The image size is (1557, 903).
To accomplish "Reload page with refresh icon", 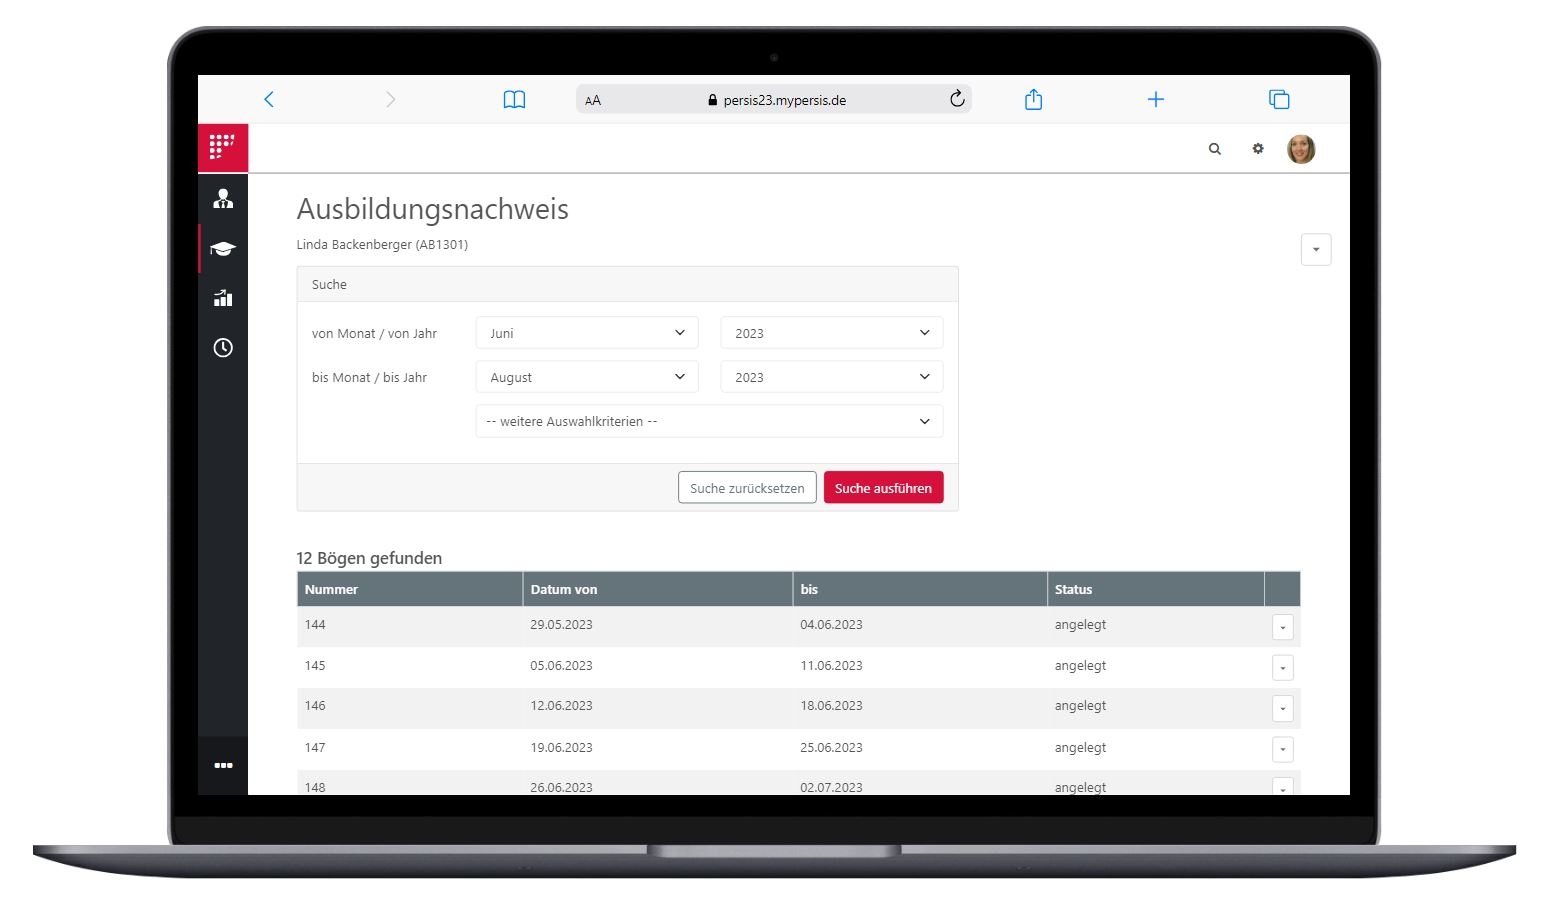I will [x=957, y=99].
